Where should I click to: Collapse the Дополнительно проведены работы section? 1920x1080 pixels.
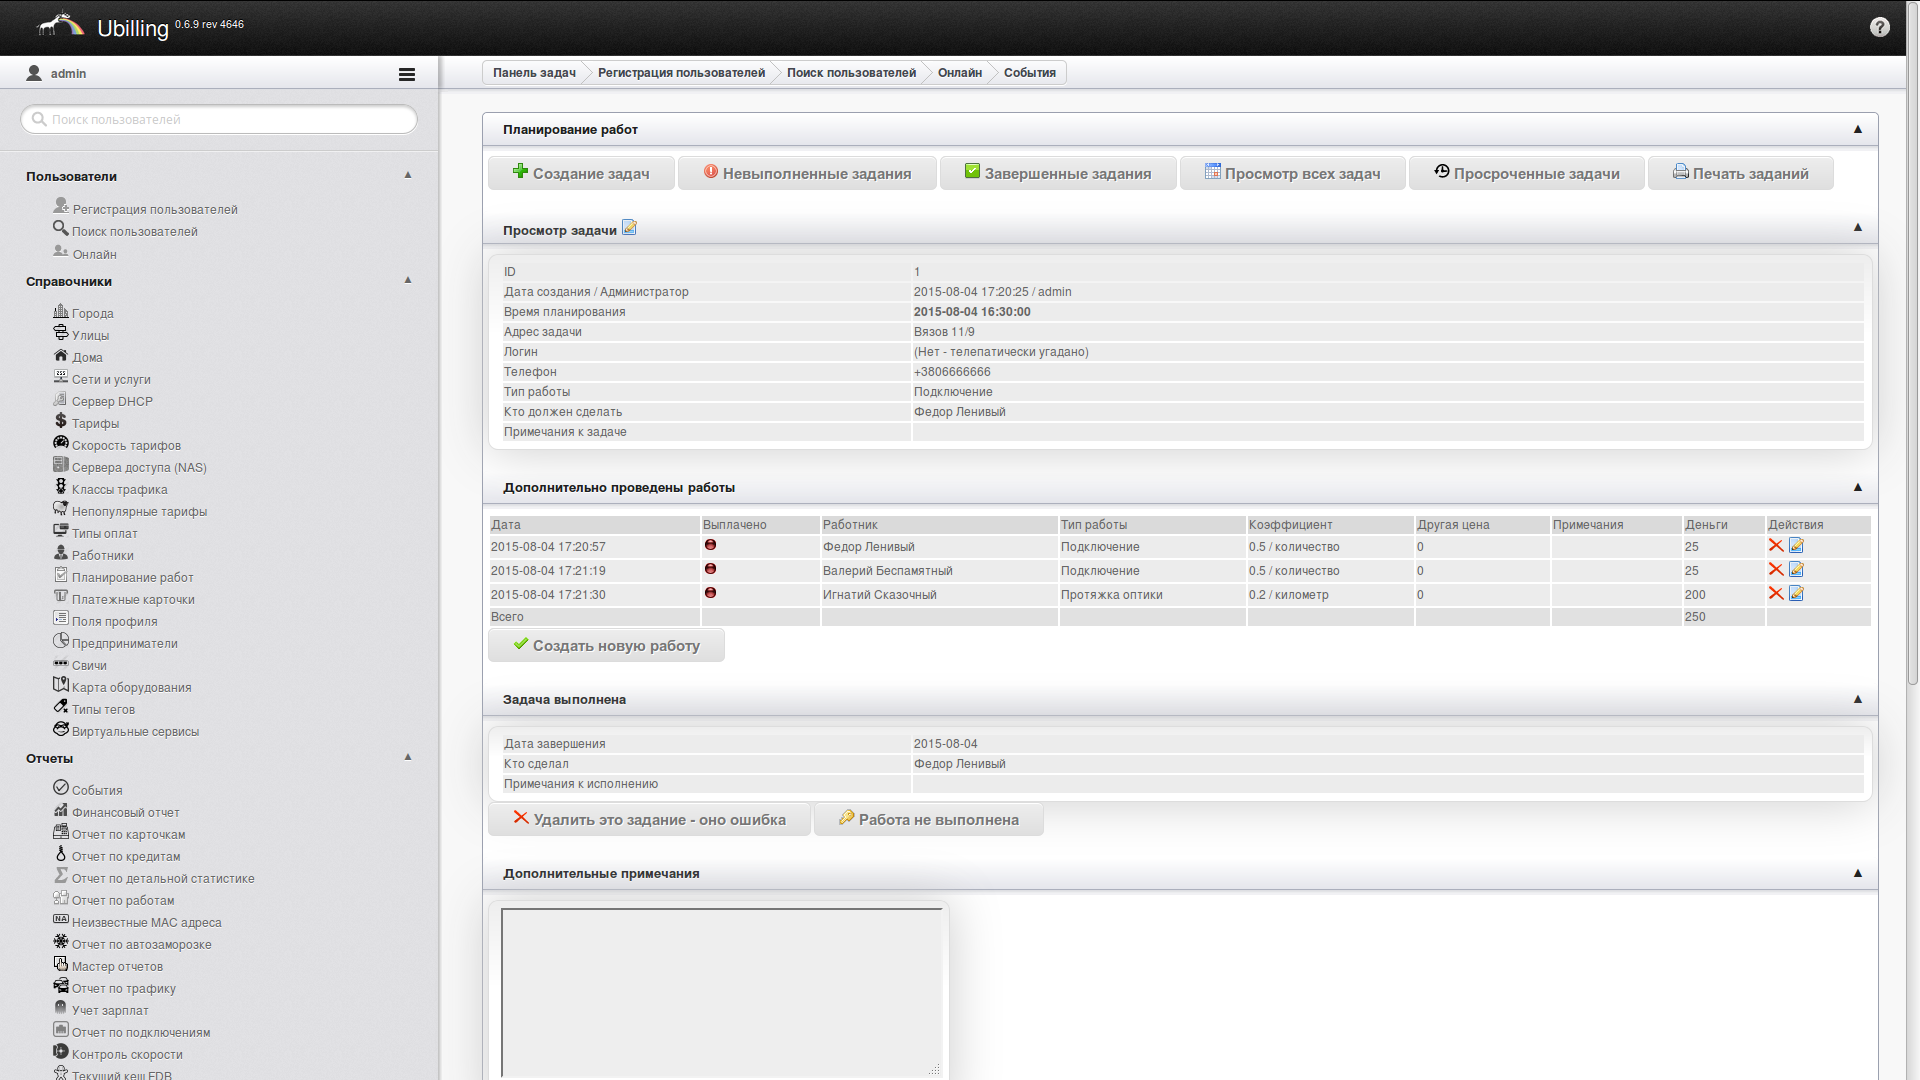pyautogui.click(x=1857, y=487)
